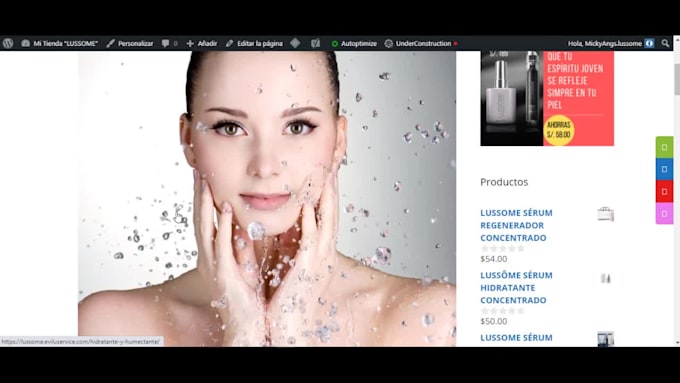Image resolution: width=680 pixels, height=383 pixels.
Task: Click the Mi Tienda dashboard gauge icon
Action: tap(26, 43)
